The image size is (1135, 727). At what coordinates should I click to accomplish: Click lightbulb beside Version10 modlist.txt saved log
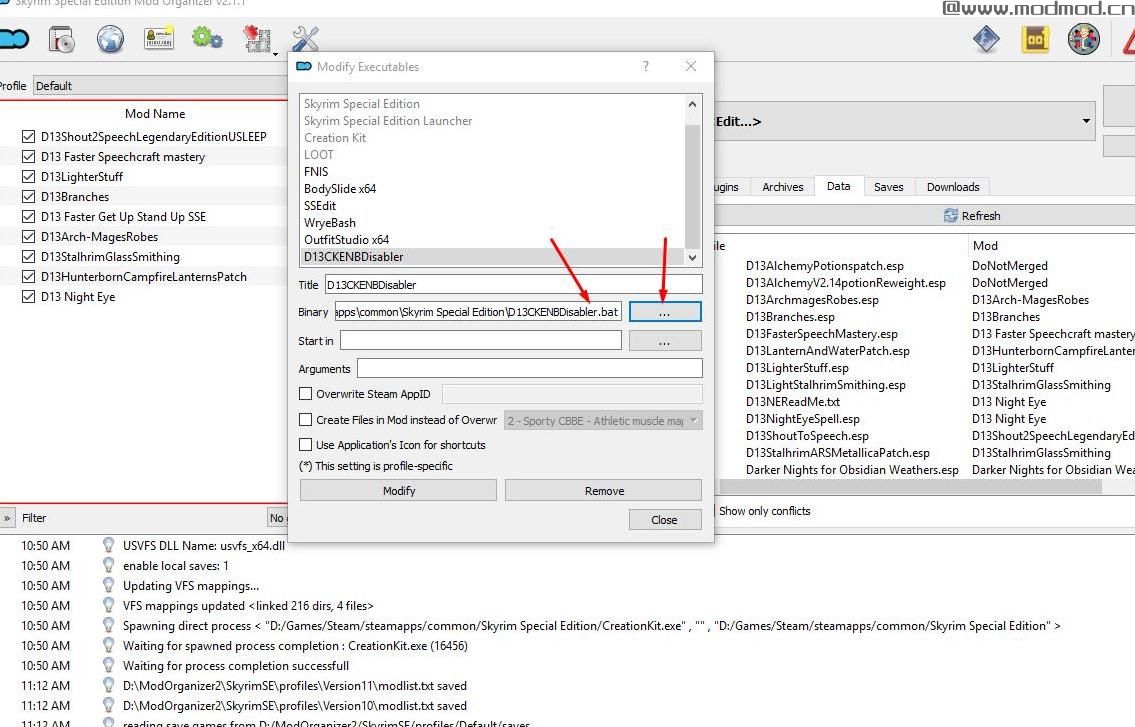click(x=109, y=705)
